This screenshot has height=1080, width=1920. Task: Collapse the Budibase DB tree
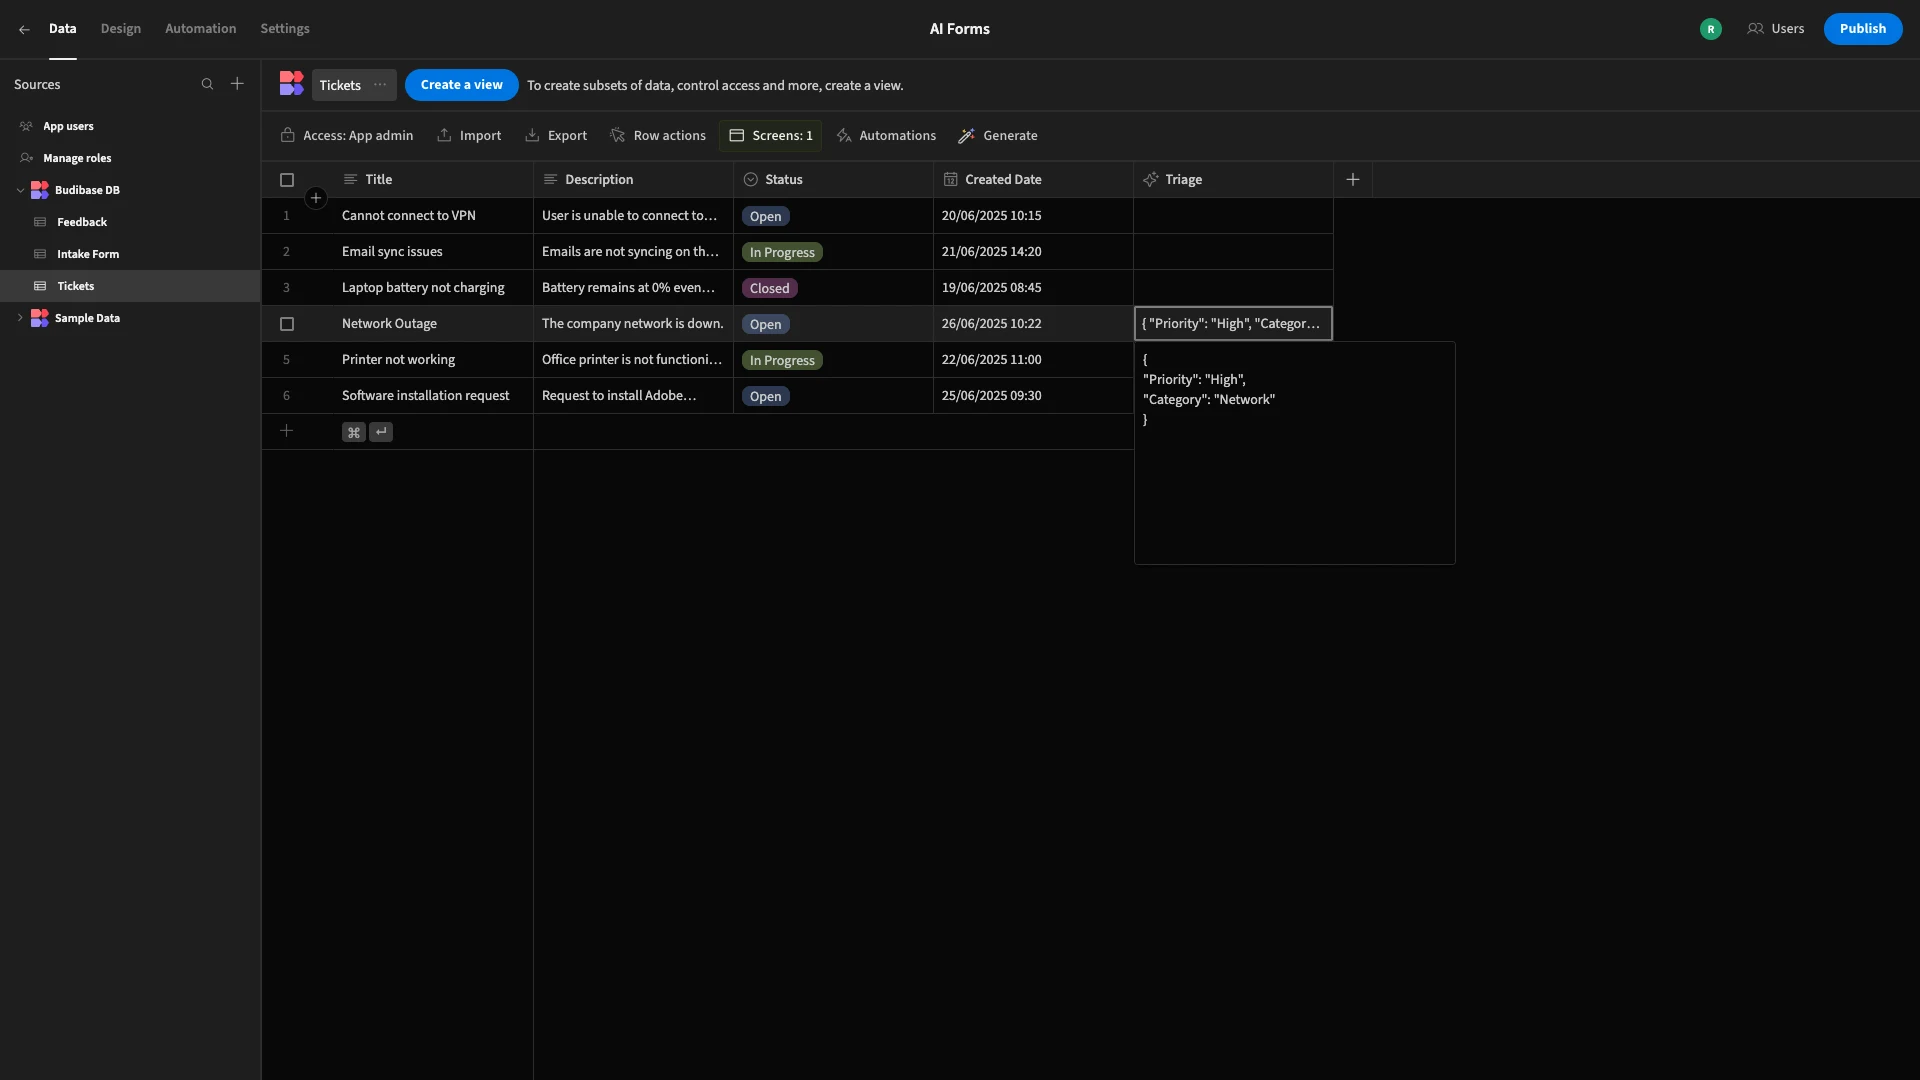(x=20, y=190)
